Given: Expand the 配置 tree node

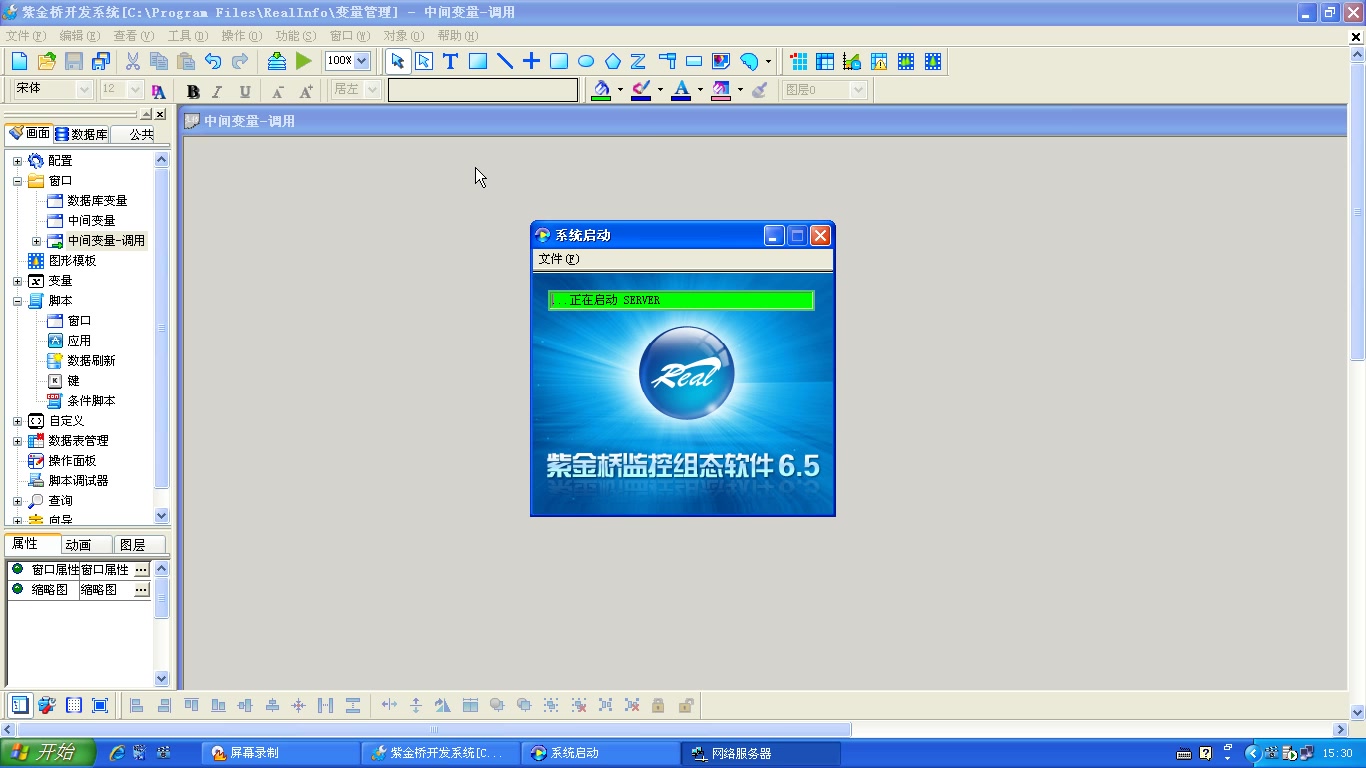Looking at the screenshot, I should click(17, 161).
